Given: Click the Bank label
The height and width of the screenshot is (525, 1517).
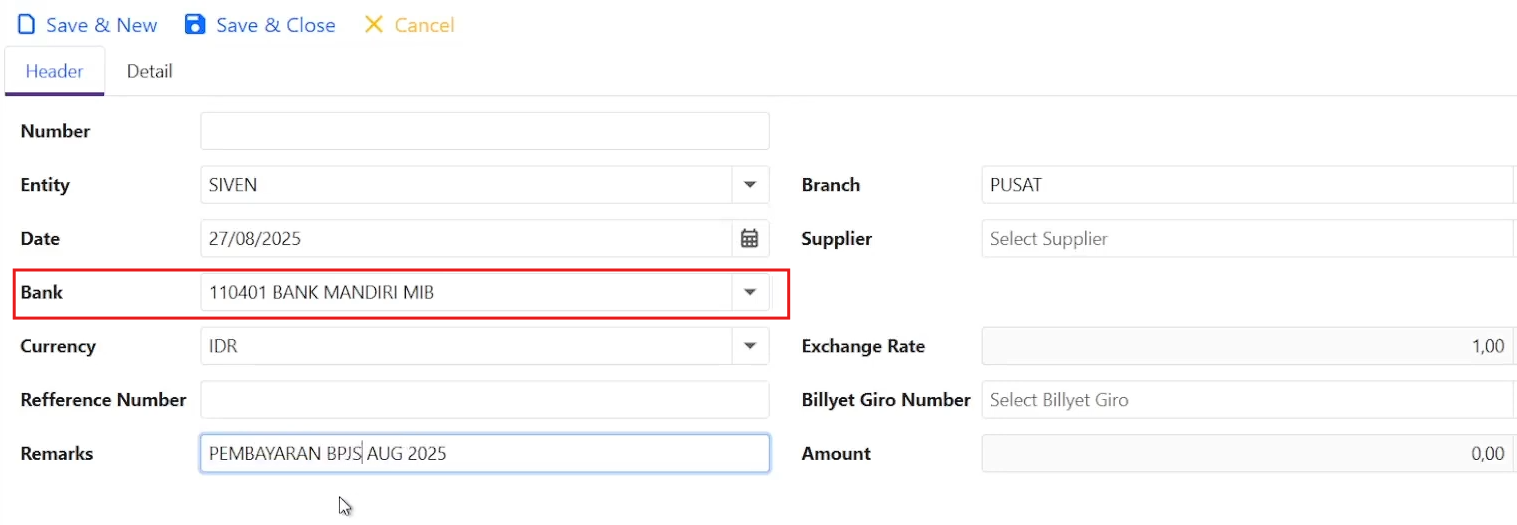Looking at the screenshot, I should click(41, 292).
